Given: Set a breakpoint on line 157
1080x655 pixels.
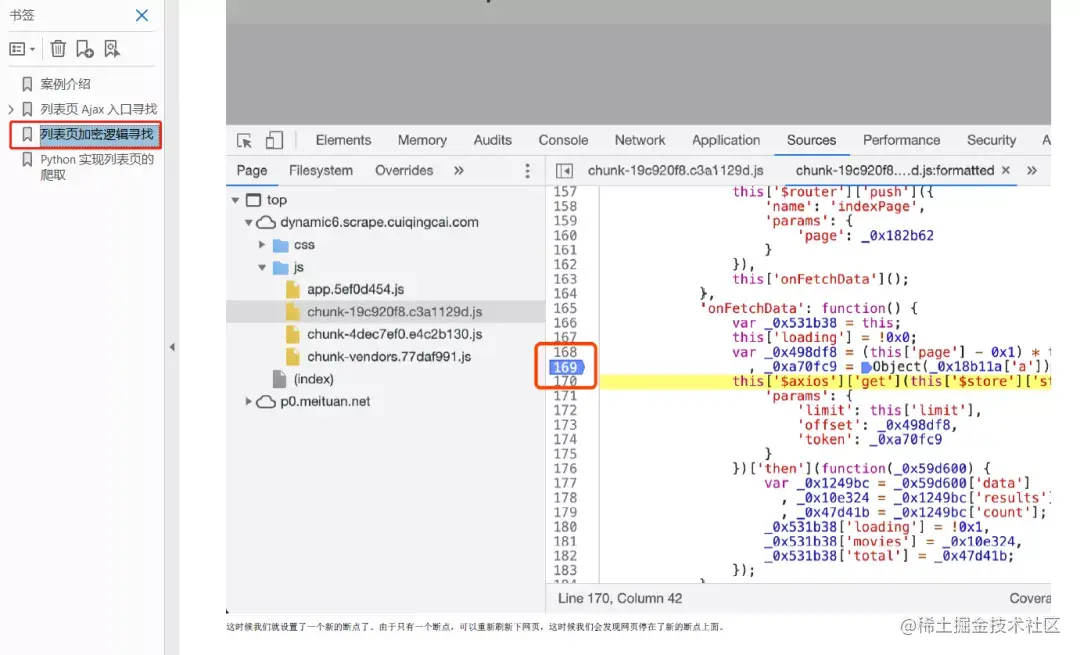Looking at the screenshot, I should (x=565, y=191).
